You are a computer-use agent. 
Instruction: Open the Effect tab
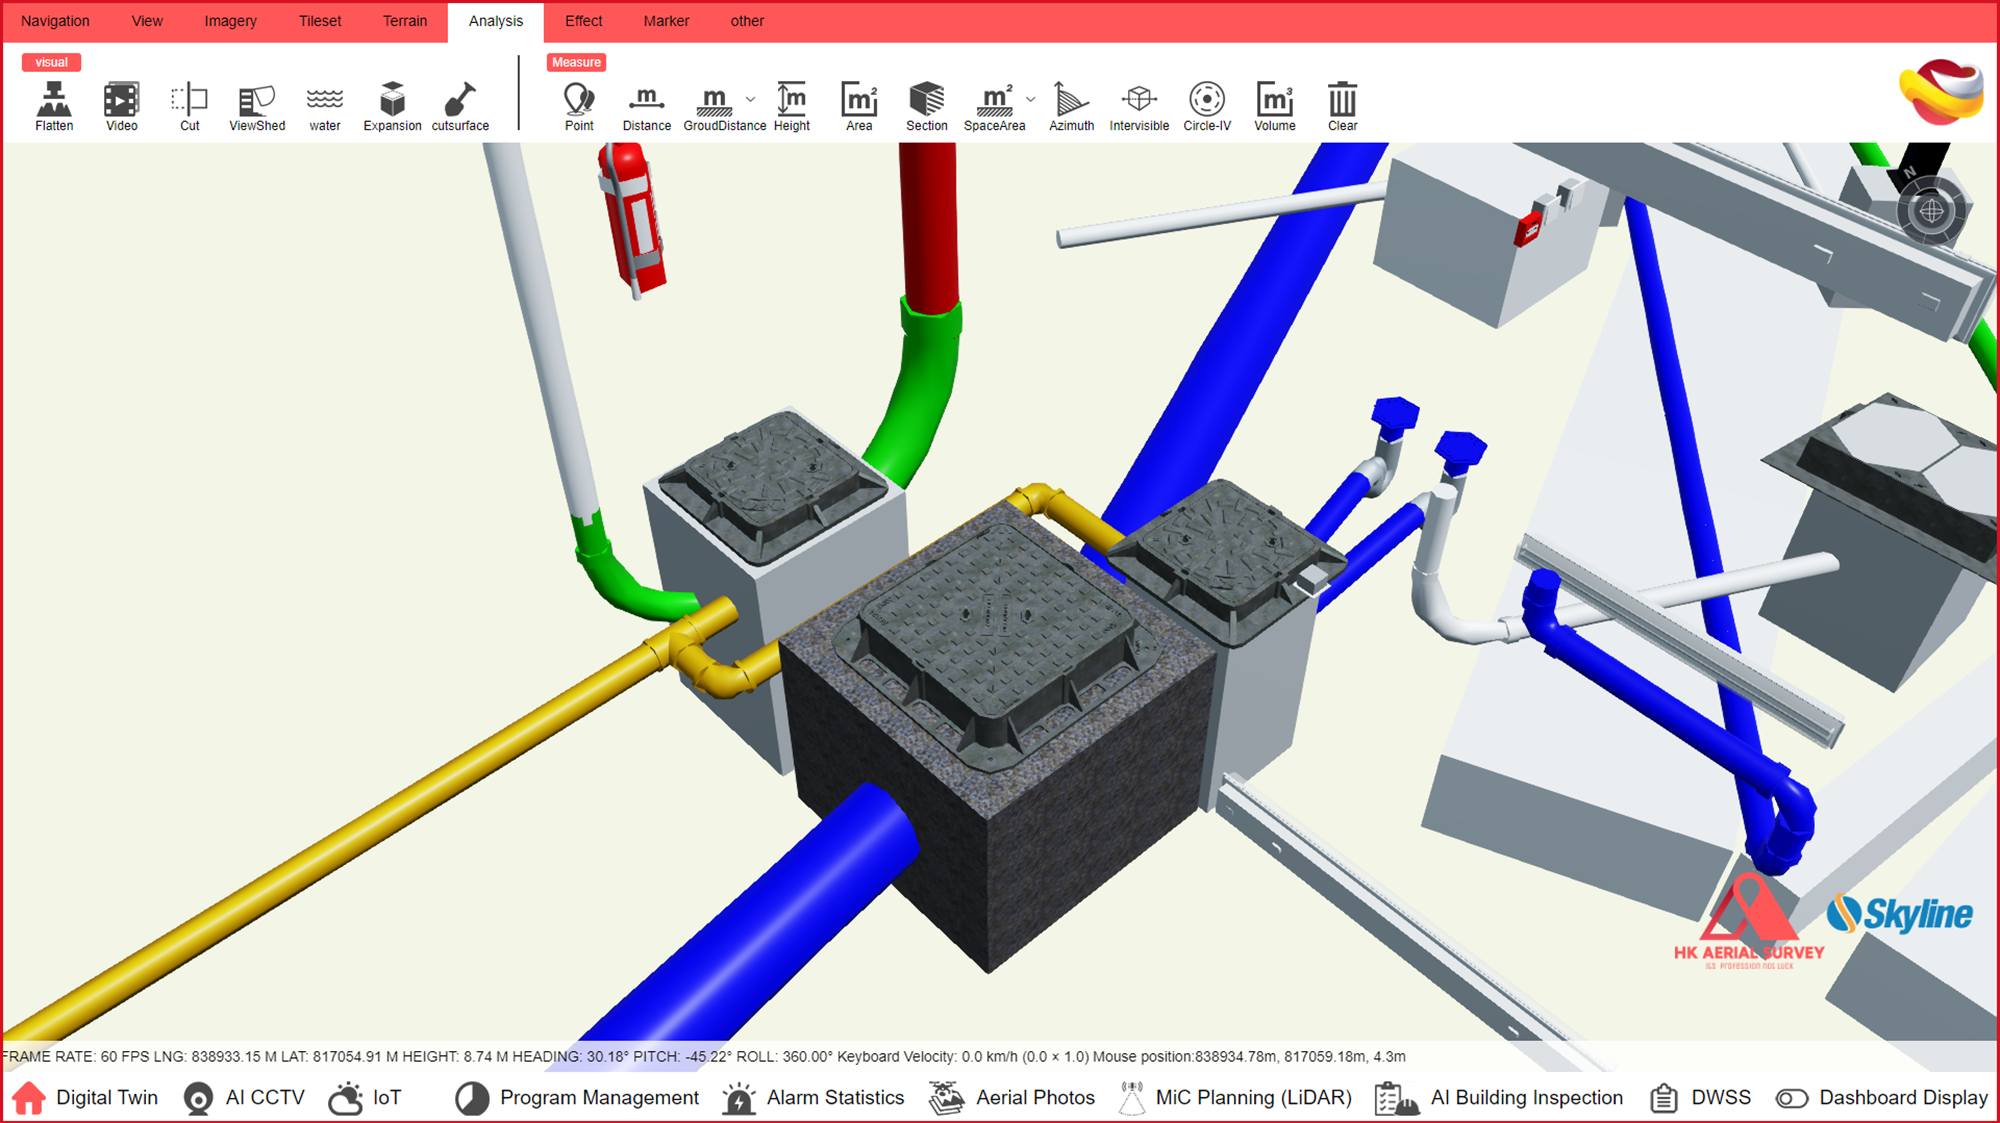(x=583, y=21)
